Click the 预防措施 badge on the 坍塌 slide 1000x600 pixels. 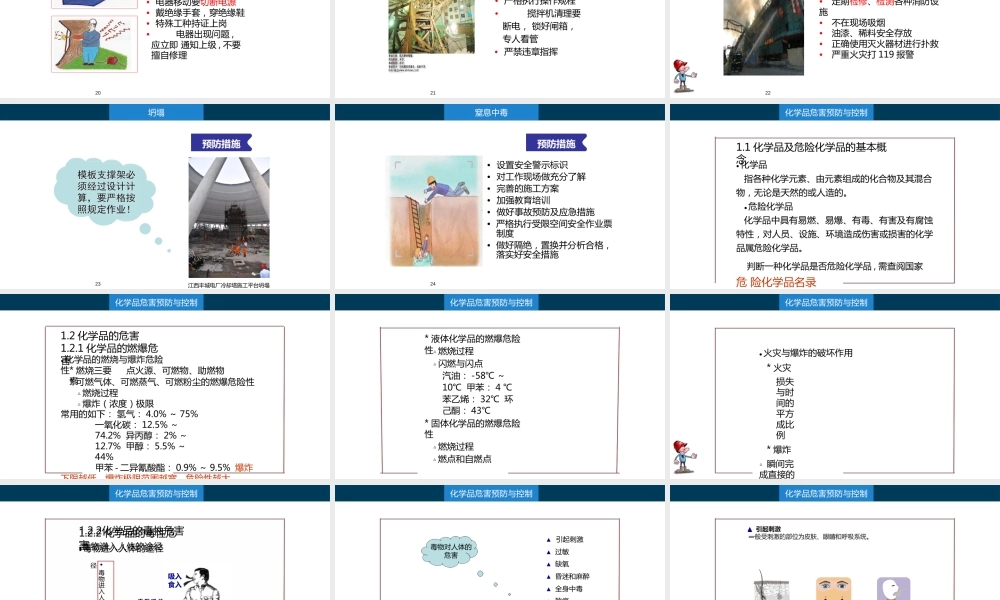[x=221, y=143]
